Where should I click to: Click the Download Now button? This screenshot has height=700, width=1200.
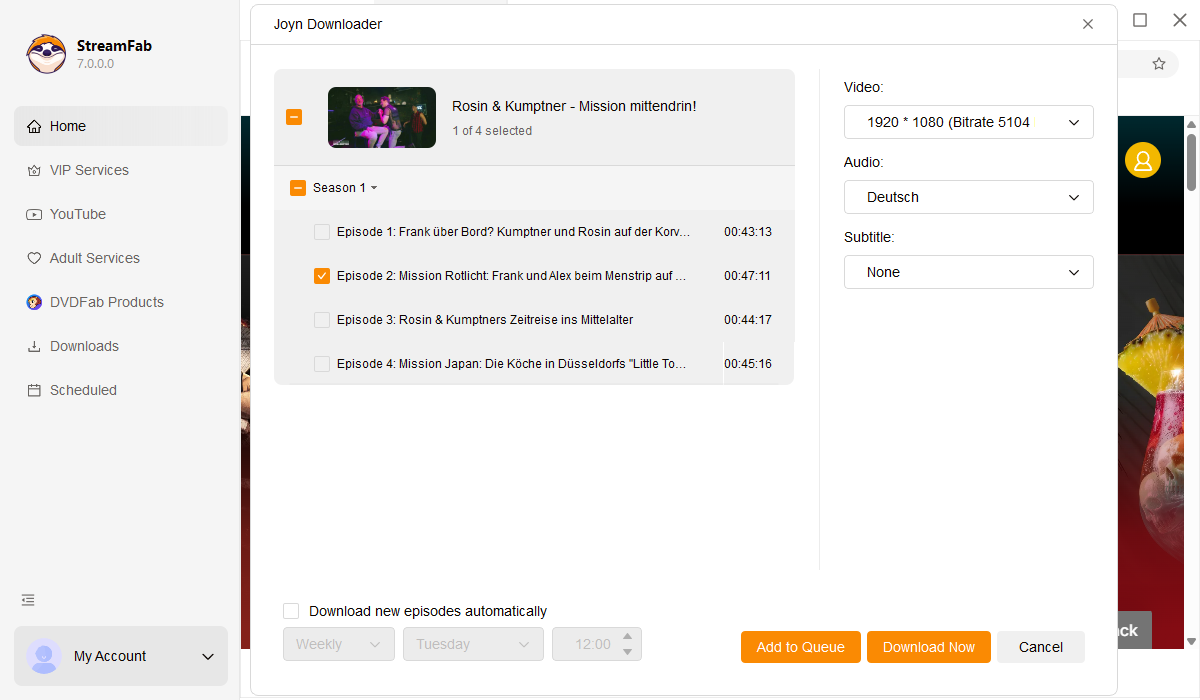(928, 647)
